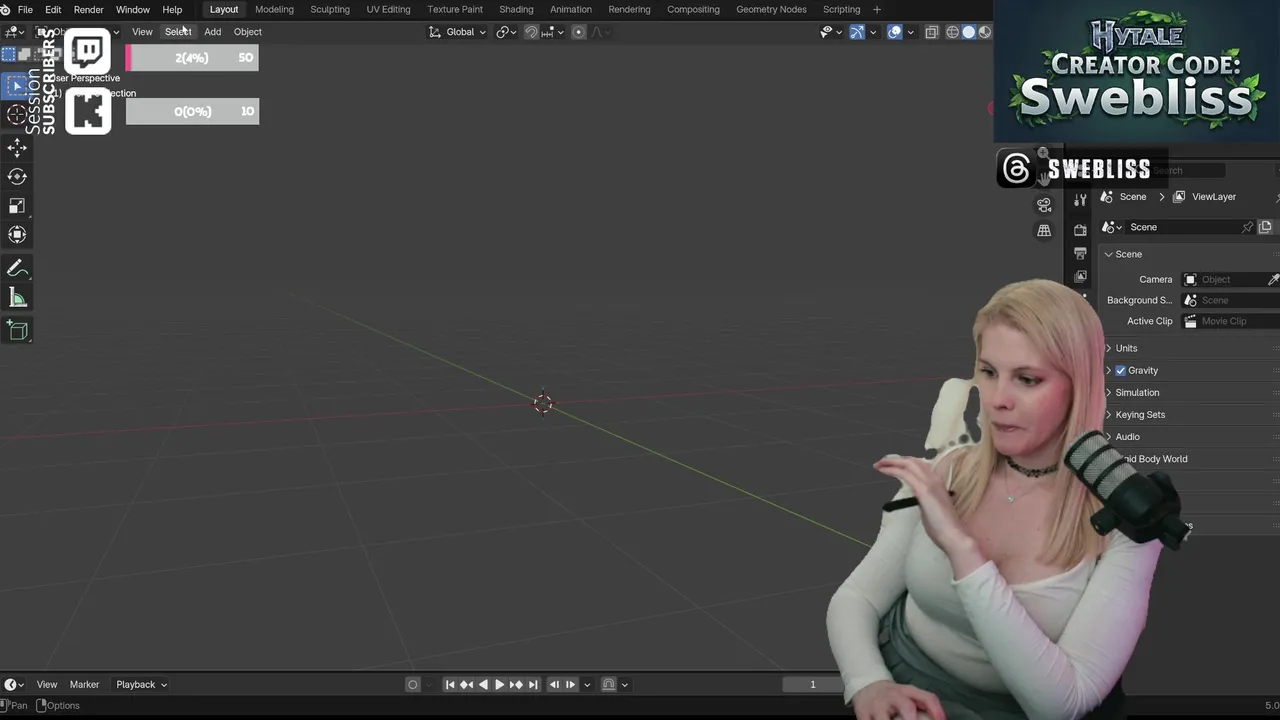This screenshot has height=720, width=1280.
Task: Open the Render menu
Action: pos(88,9)
